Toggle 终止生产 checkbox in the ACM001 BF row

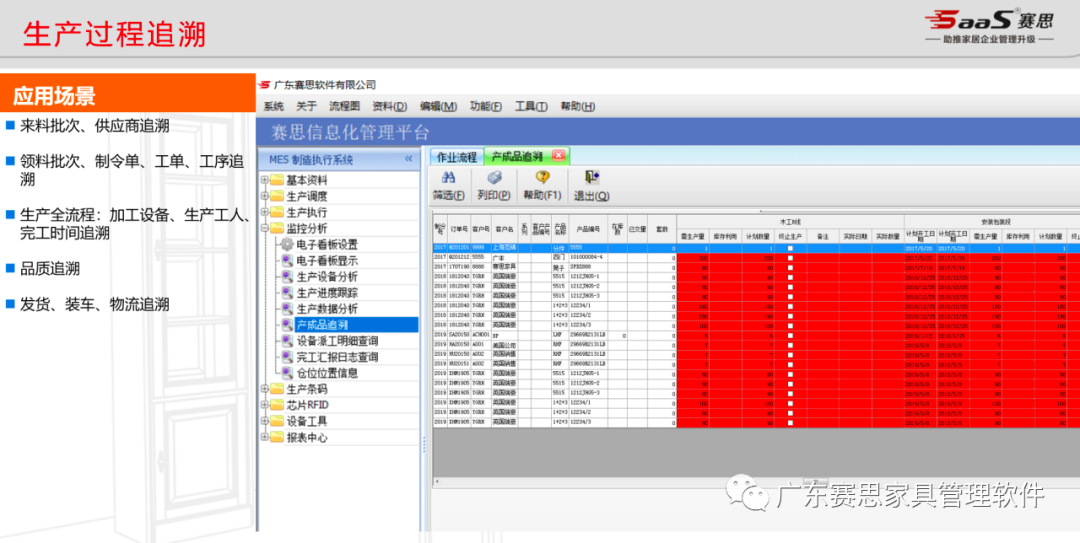[x=790, y=336]
